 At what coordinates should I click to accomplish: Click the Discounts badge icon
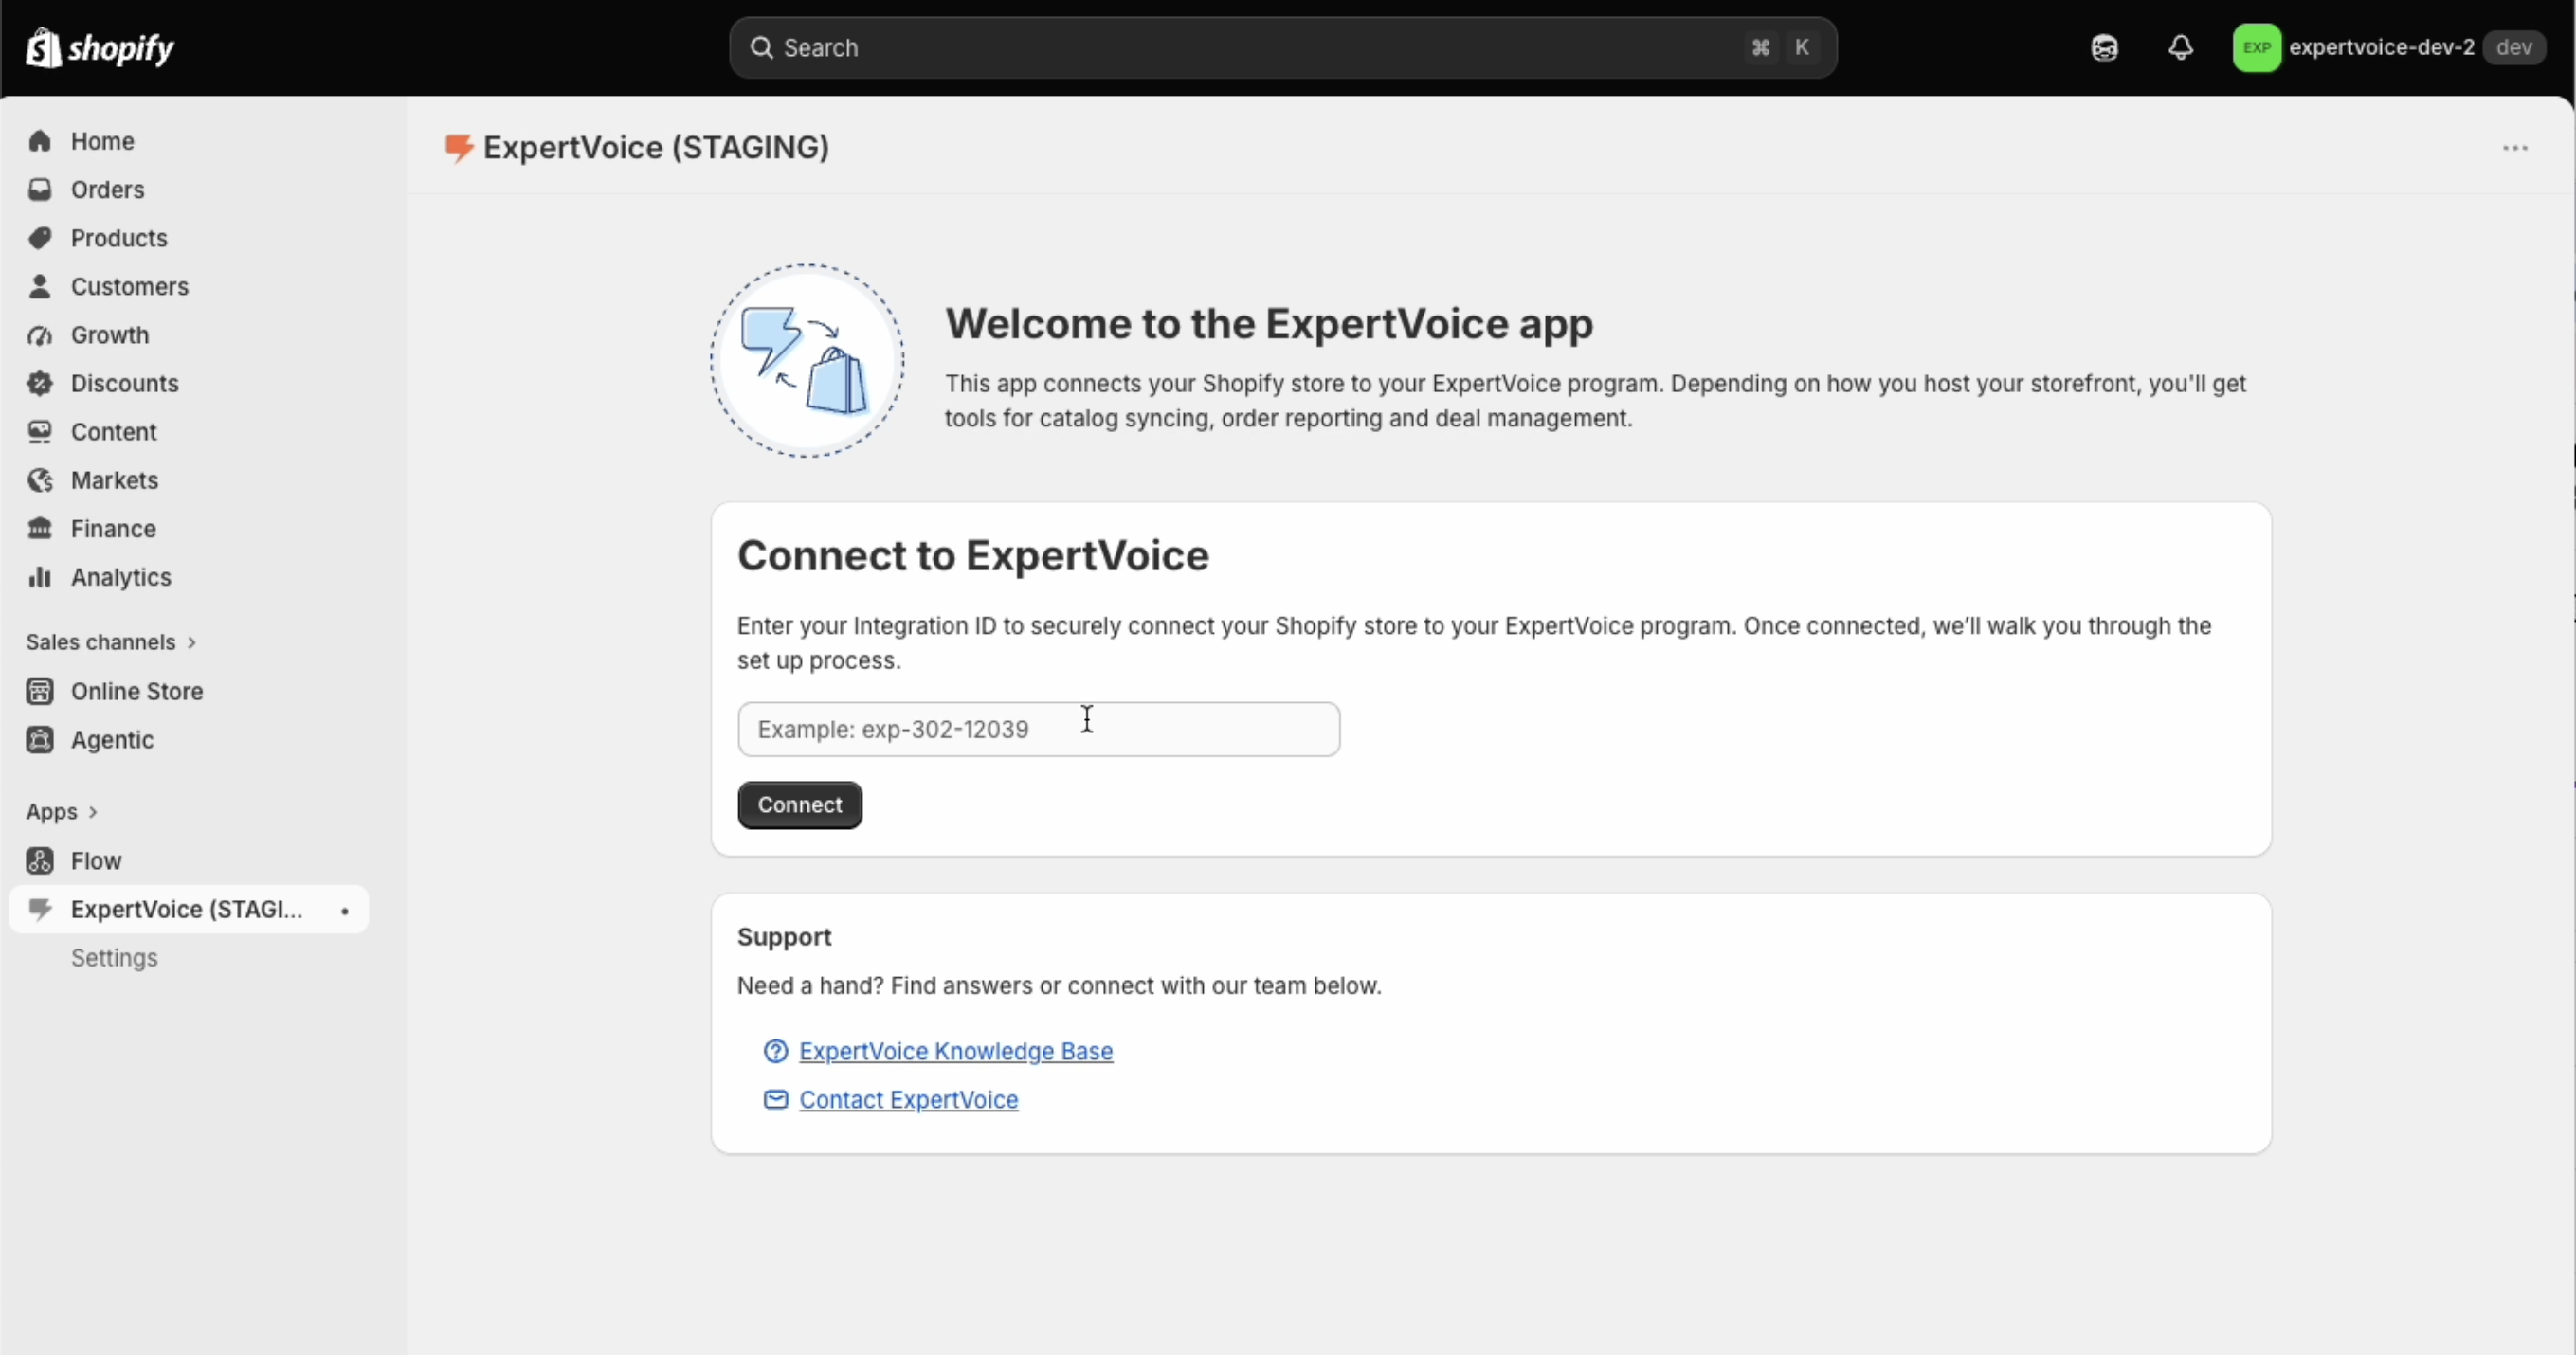pos(40,383)
